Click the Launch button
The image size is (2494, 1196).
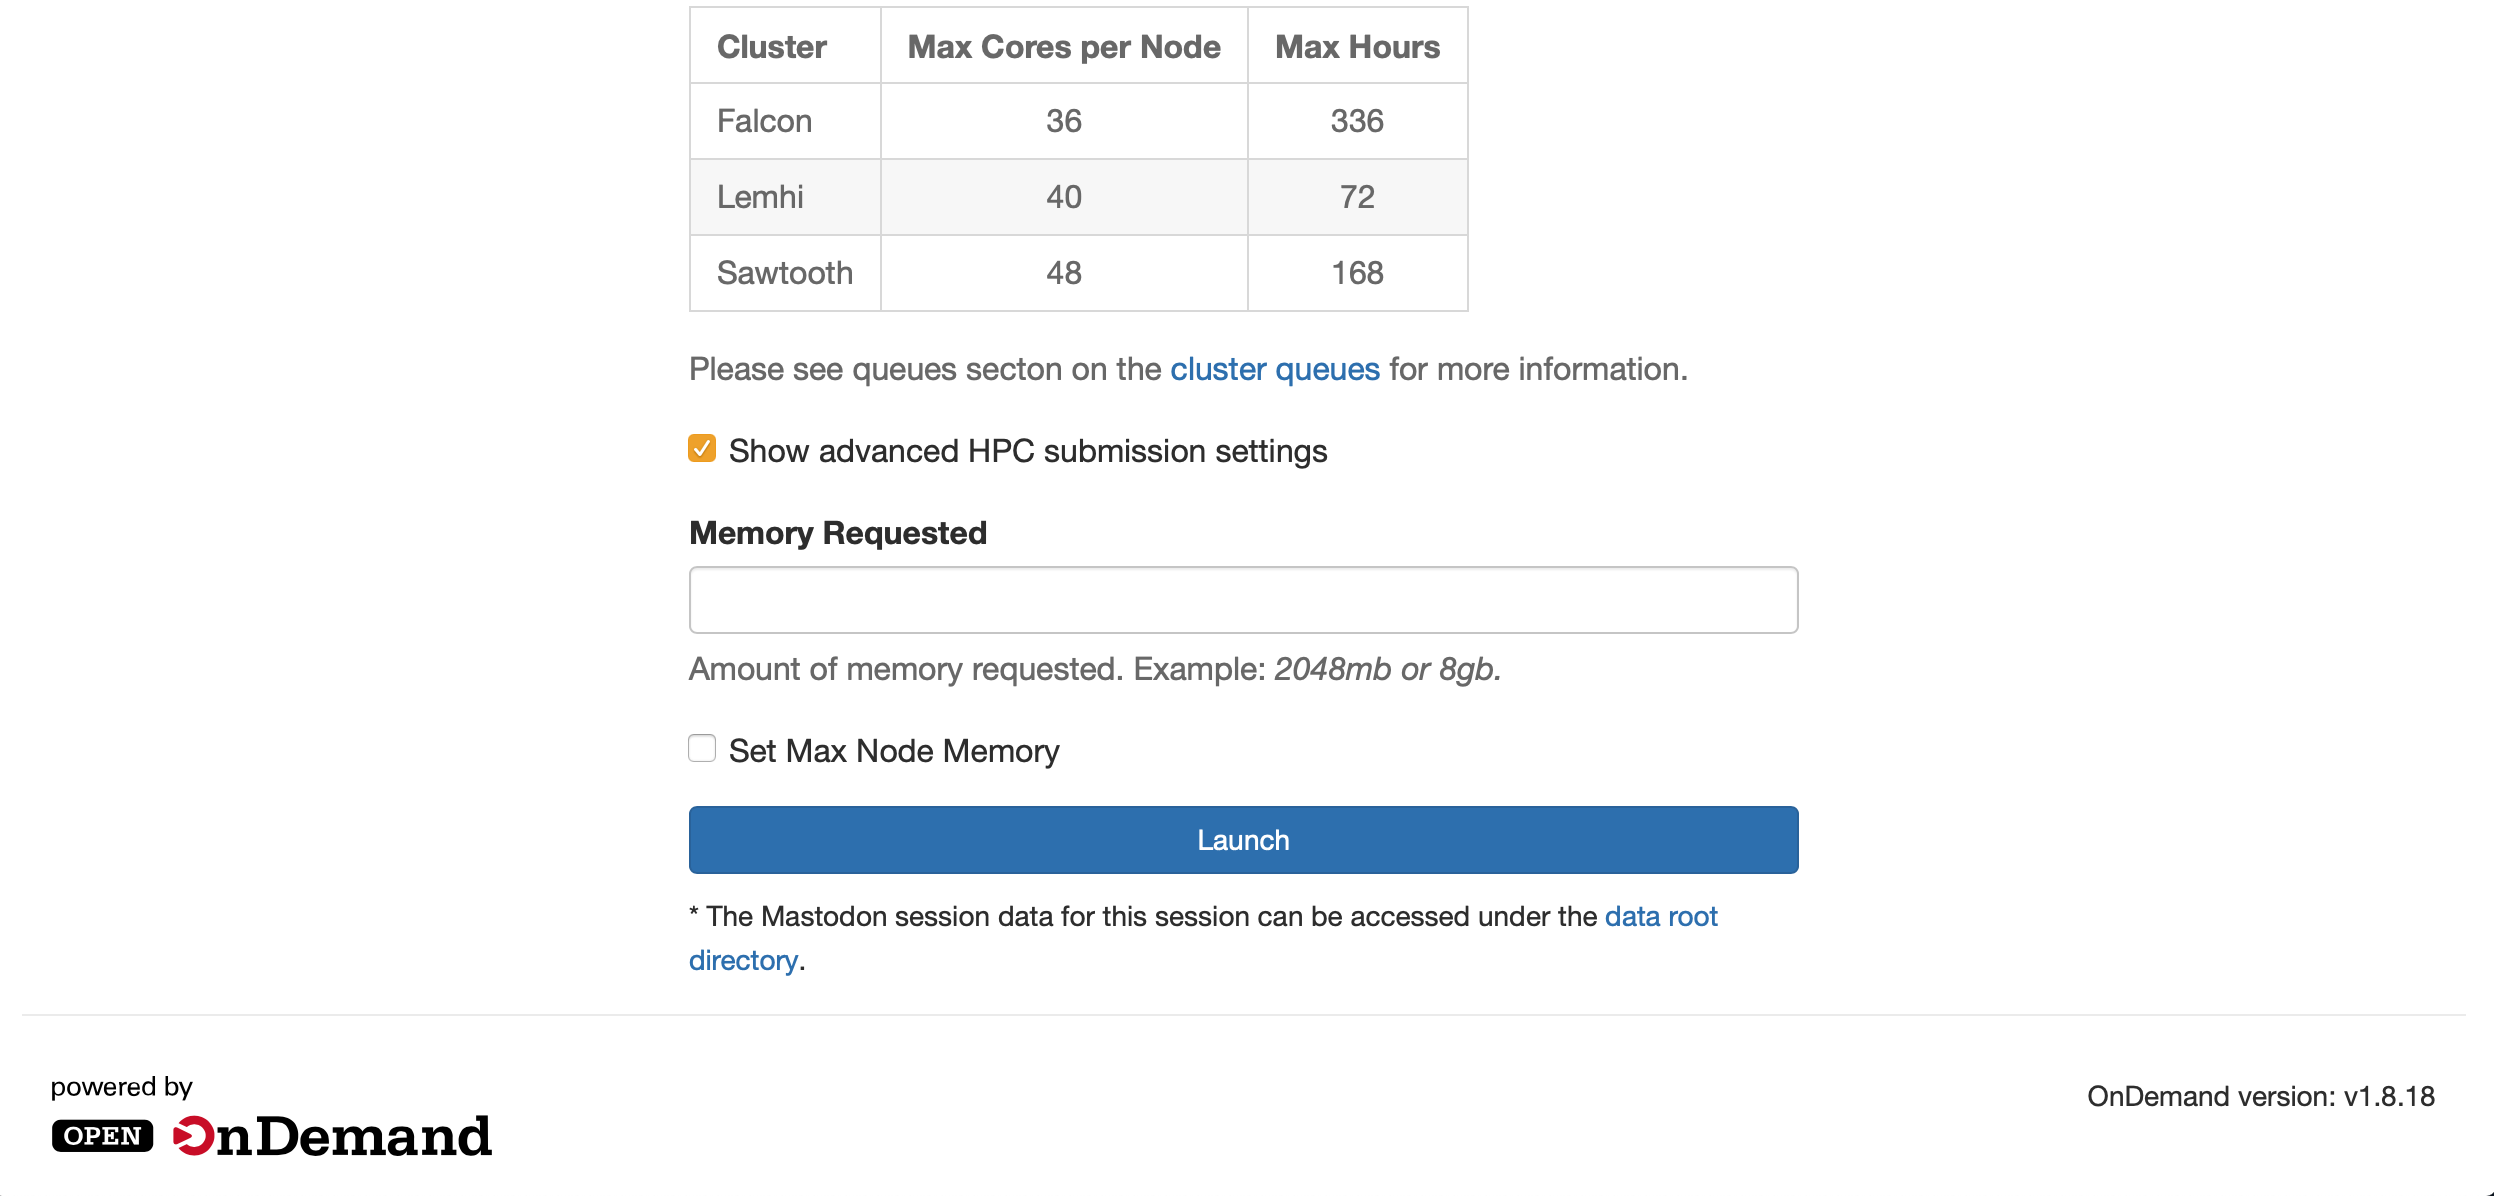[x=1243, y=840]
